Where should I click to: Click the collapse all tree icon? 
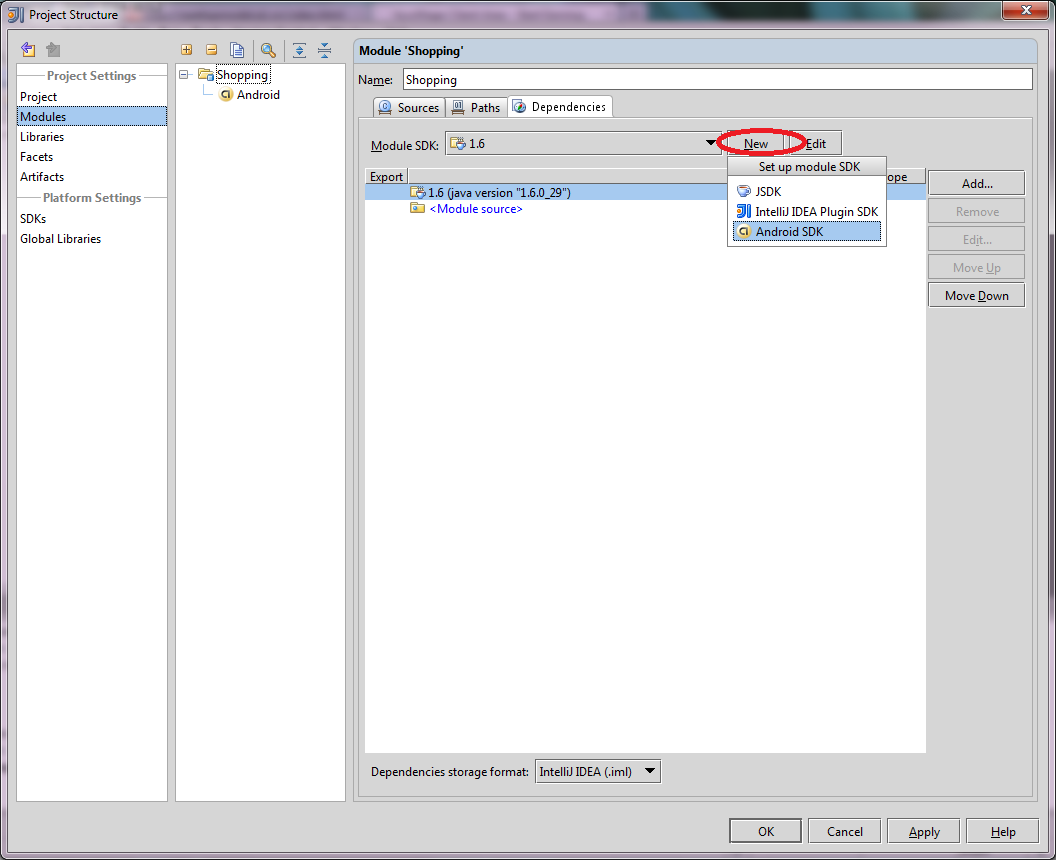[x=325, y=50]
